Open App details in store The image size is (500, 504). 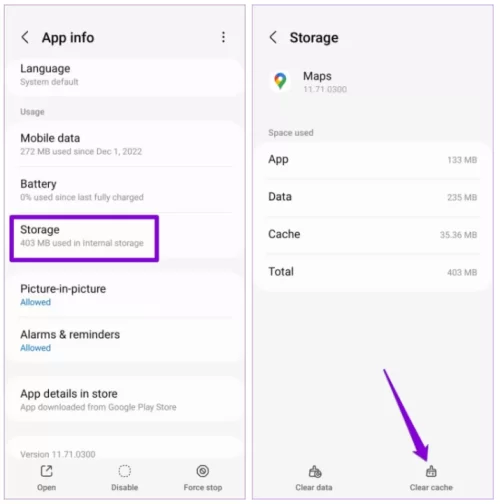pos(126,399)
